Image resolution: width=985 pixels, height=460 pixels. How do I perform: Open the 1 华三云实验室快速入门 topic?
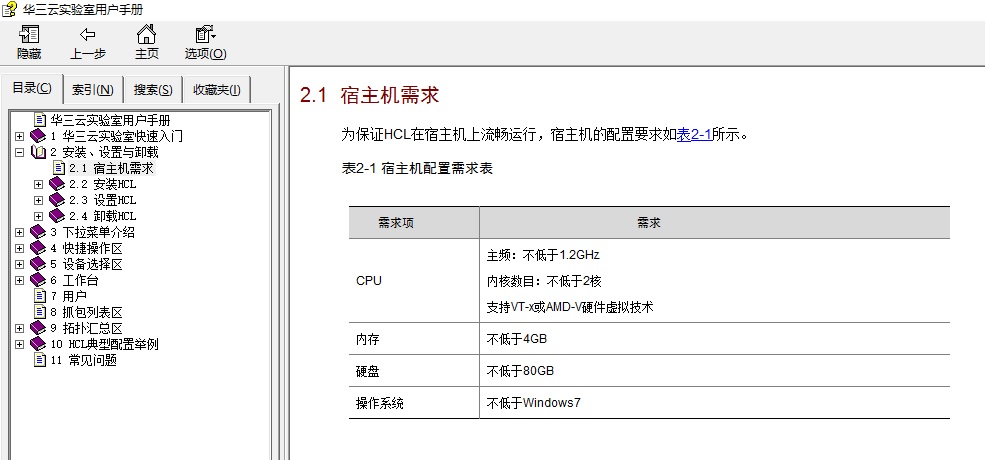pos(117,136)
